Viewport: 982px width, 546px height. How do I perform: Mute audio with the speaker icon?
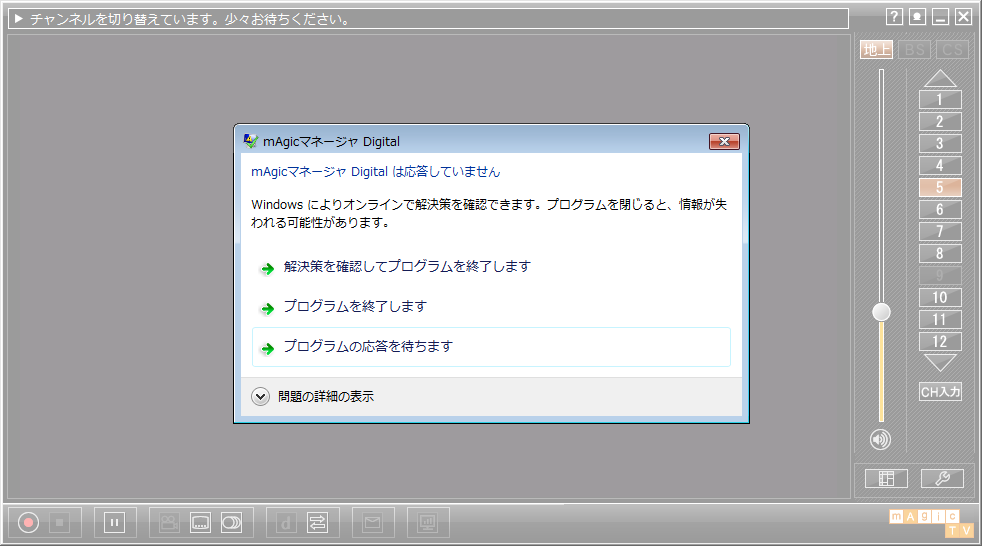(881, 440)
